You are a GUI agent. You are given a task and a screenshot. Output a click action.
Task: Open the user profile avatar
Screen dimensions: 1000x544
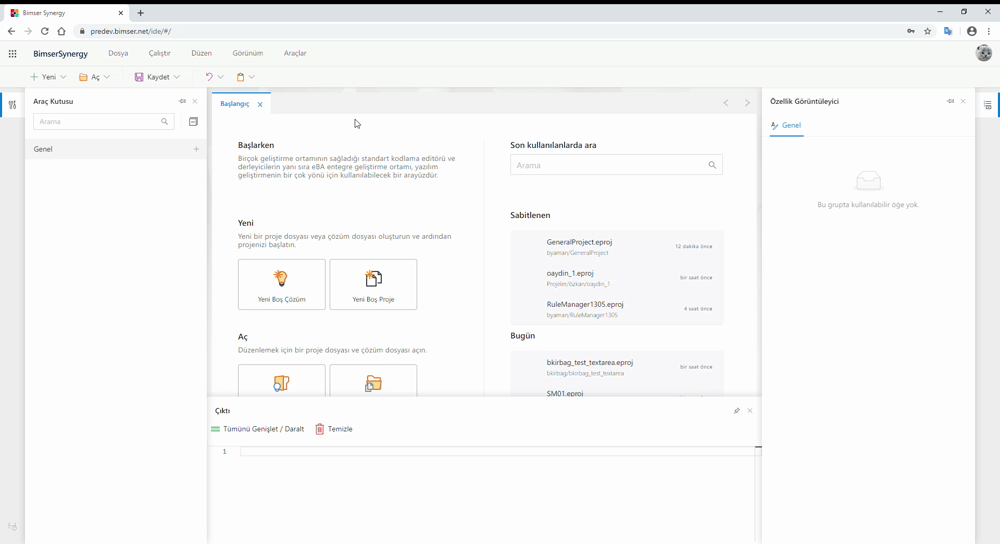coord(983,53)
